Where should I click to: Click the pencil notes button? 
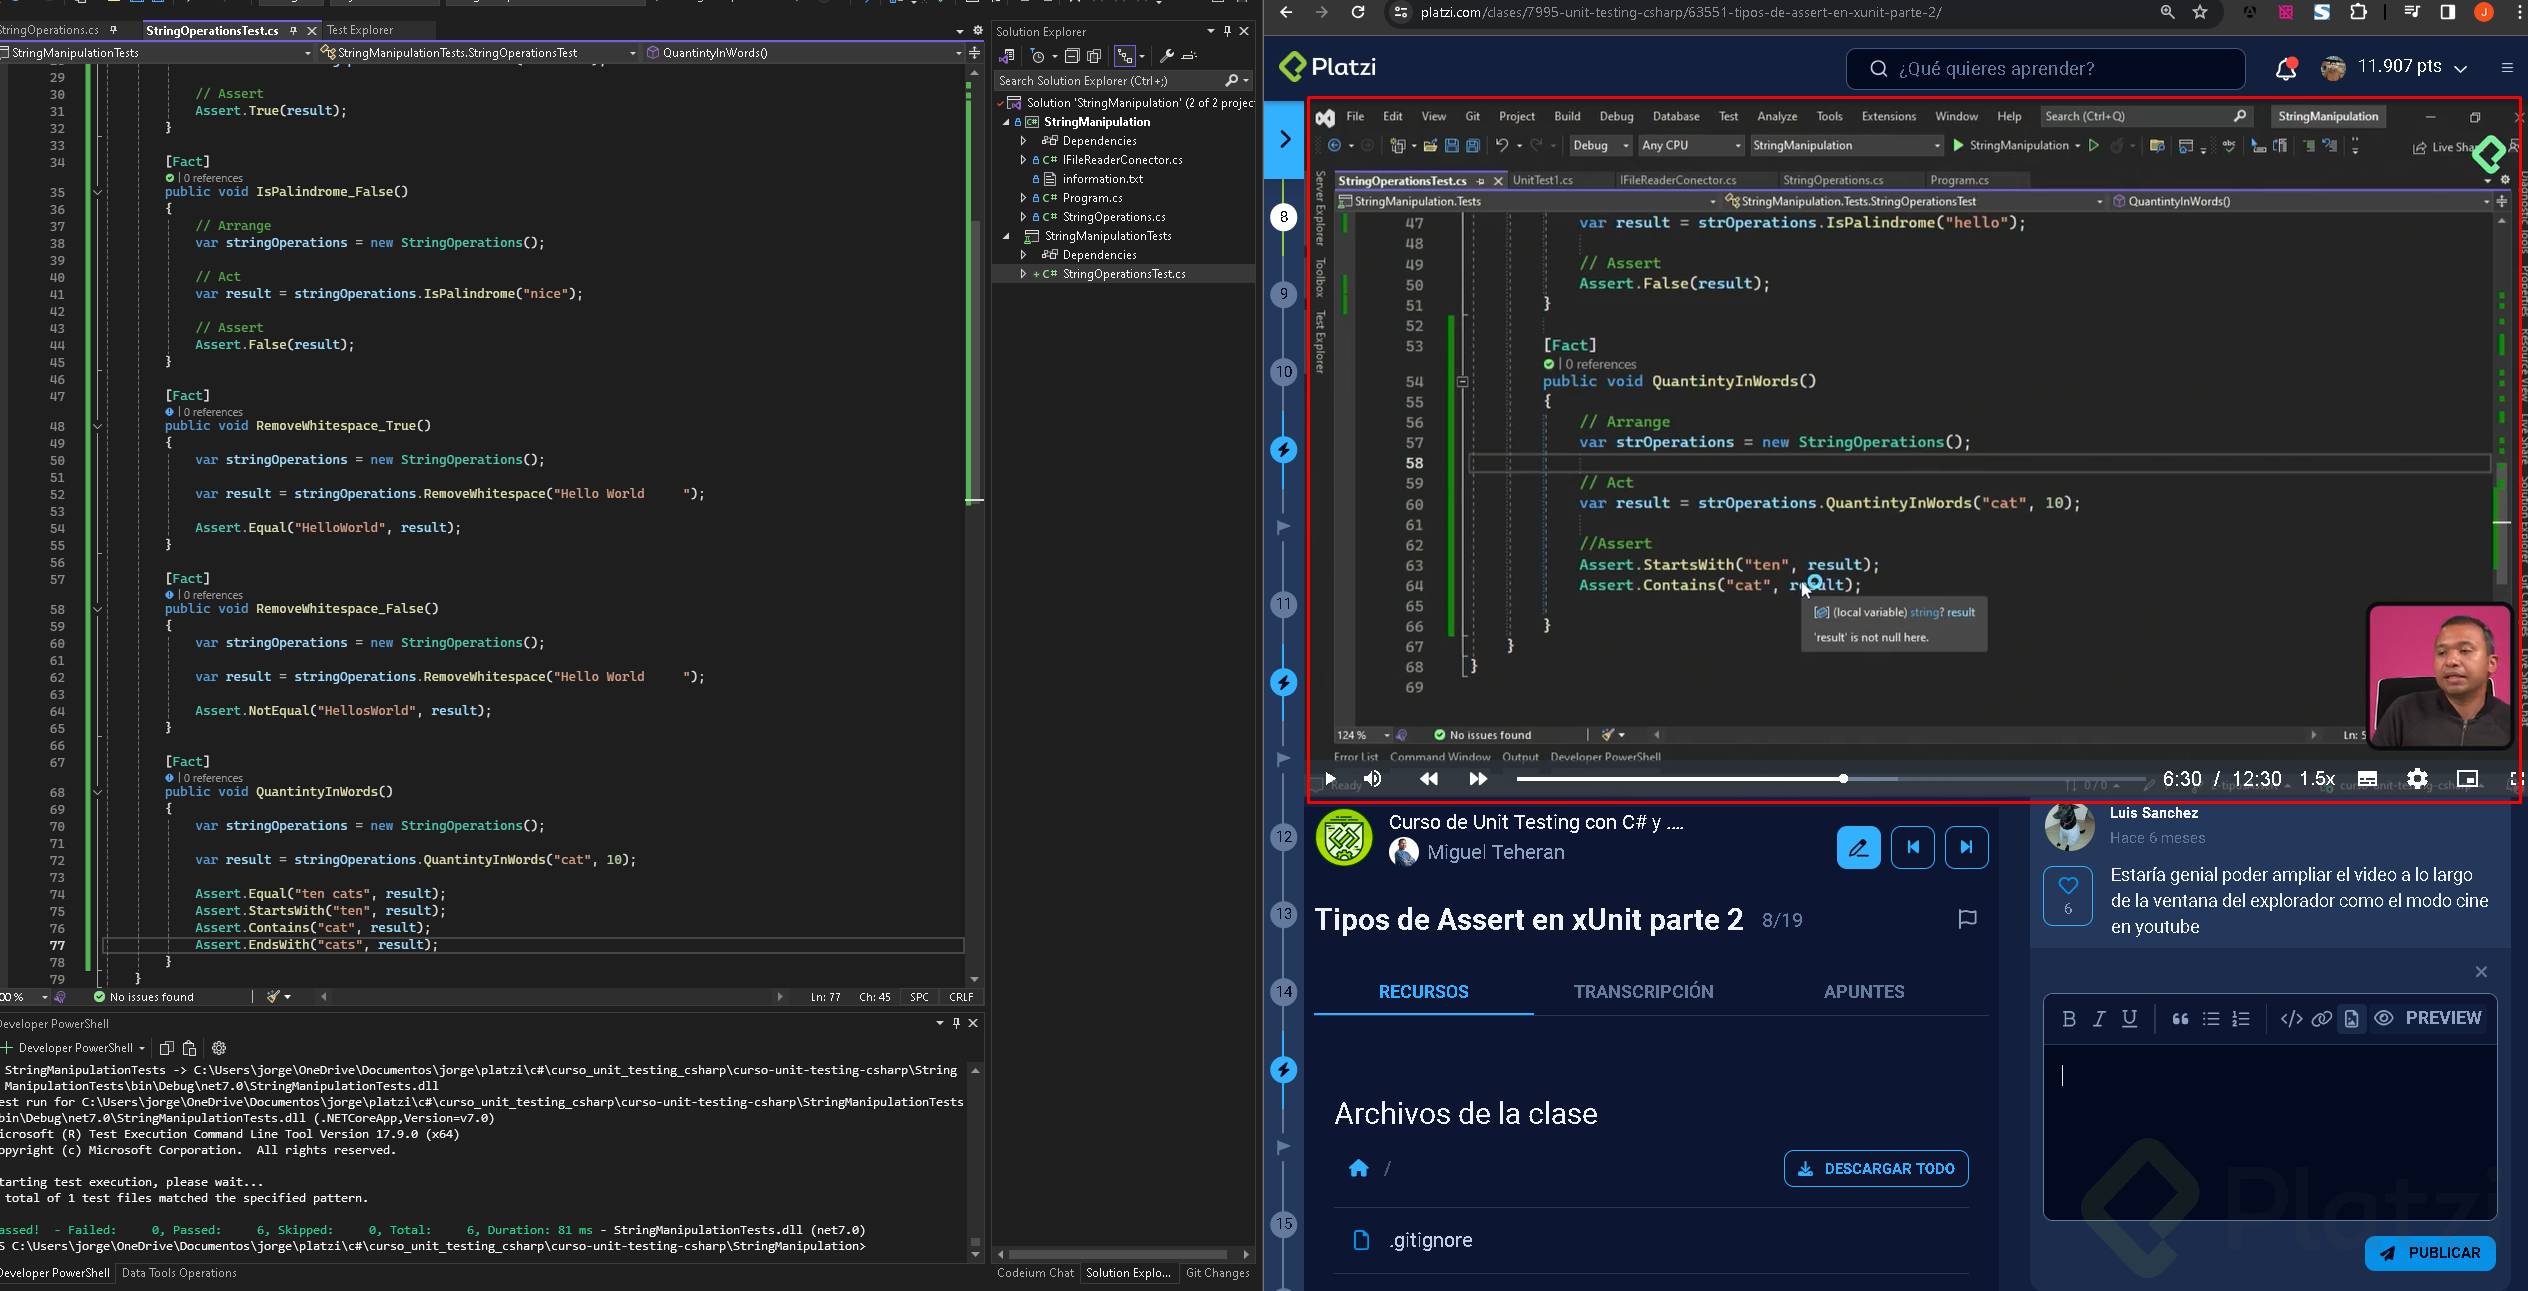pyautogui.click(x=1858, y=847)
